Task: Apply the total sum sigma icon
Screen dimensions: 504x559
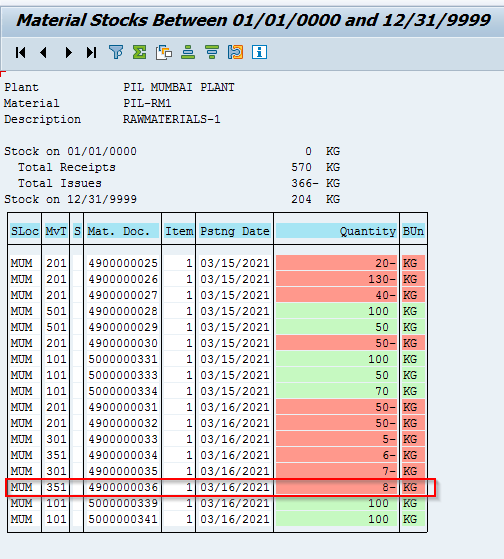Action: coord(140,52)
